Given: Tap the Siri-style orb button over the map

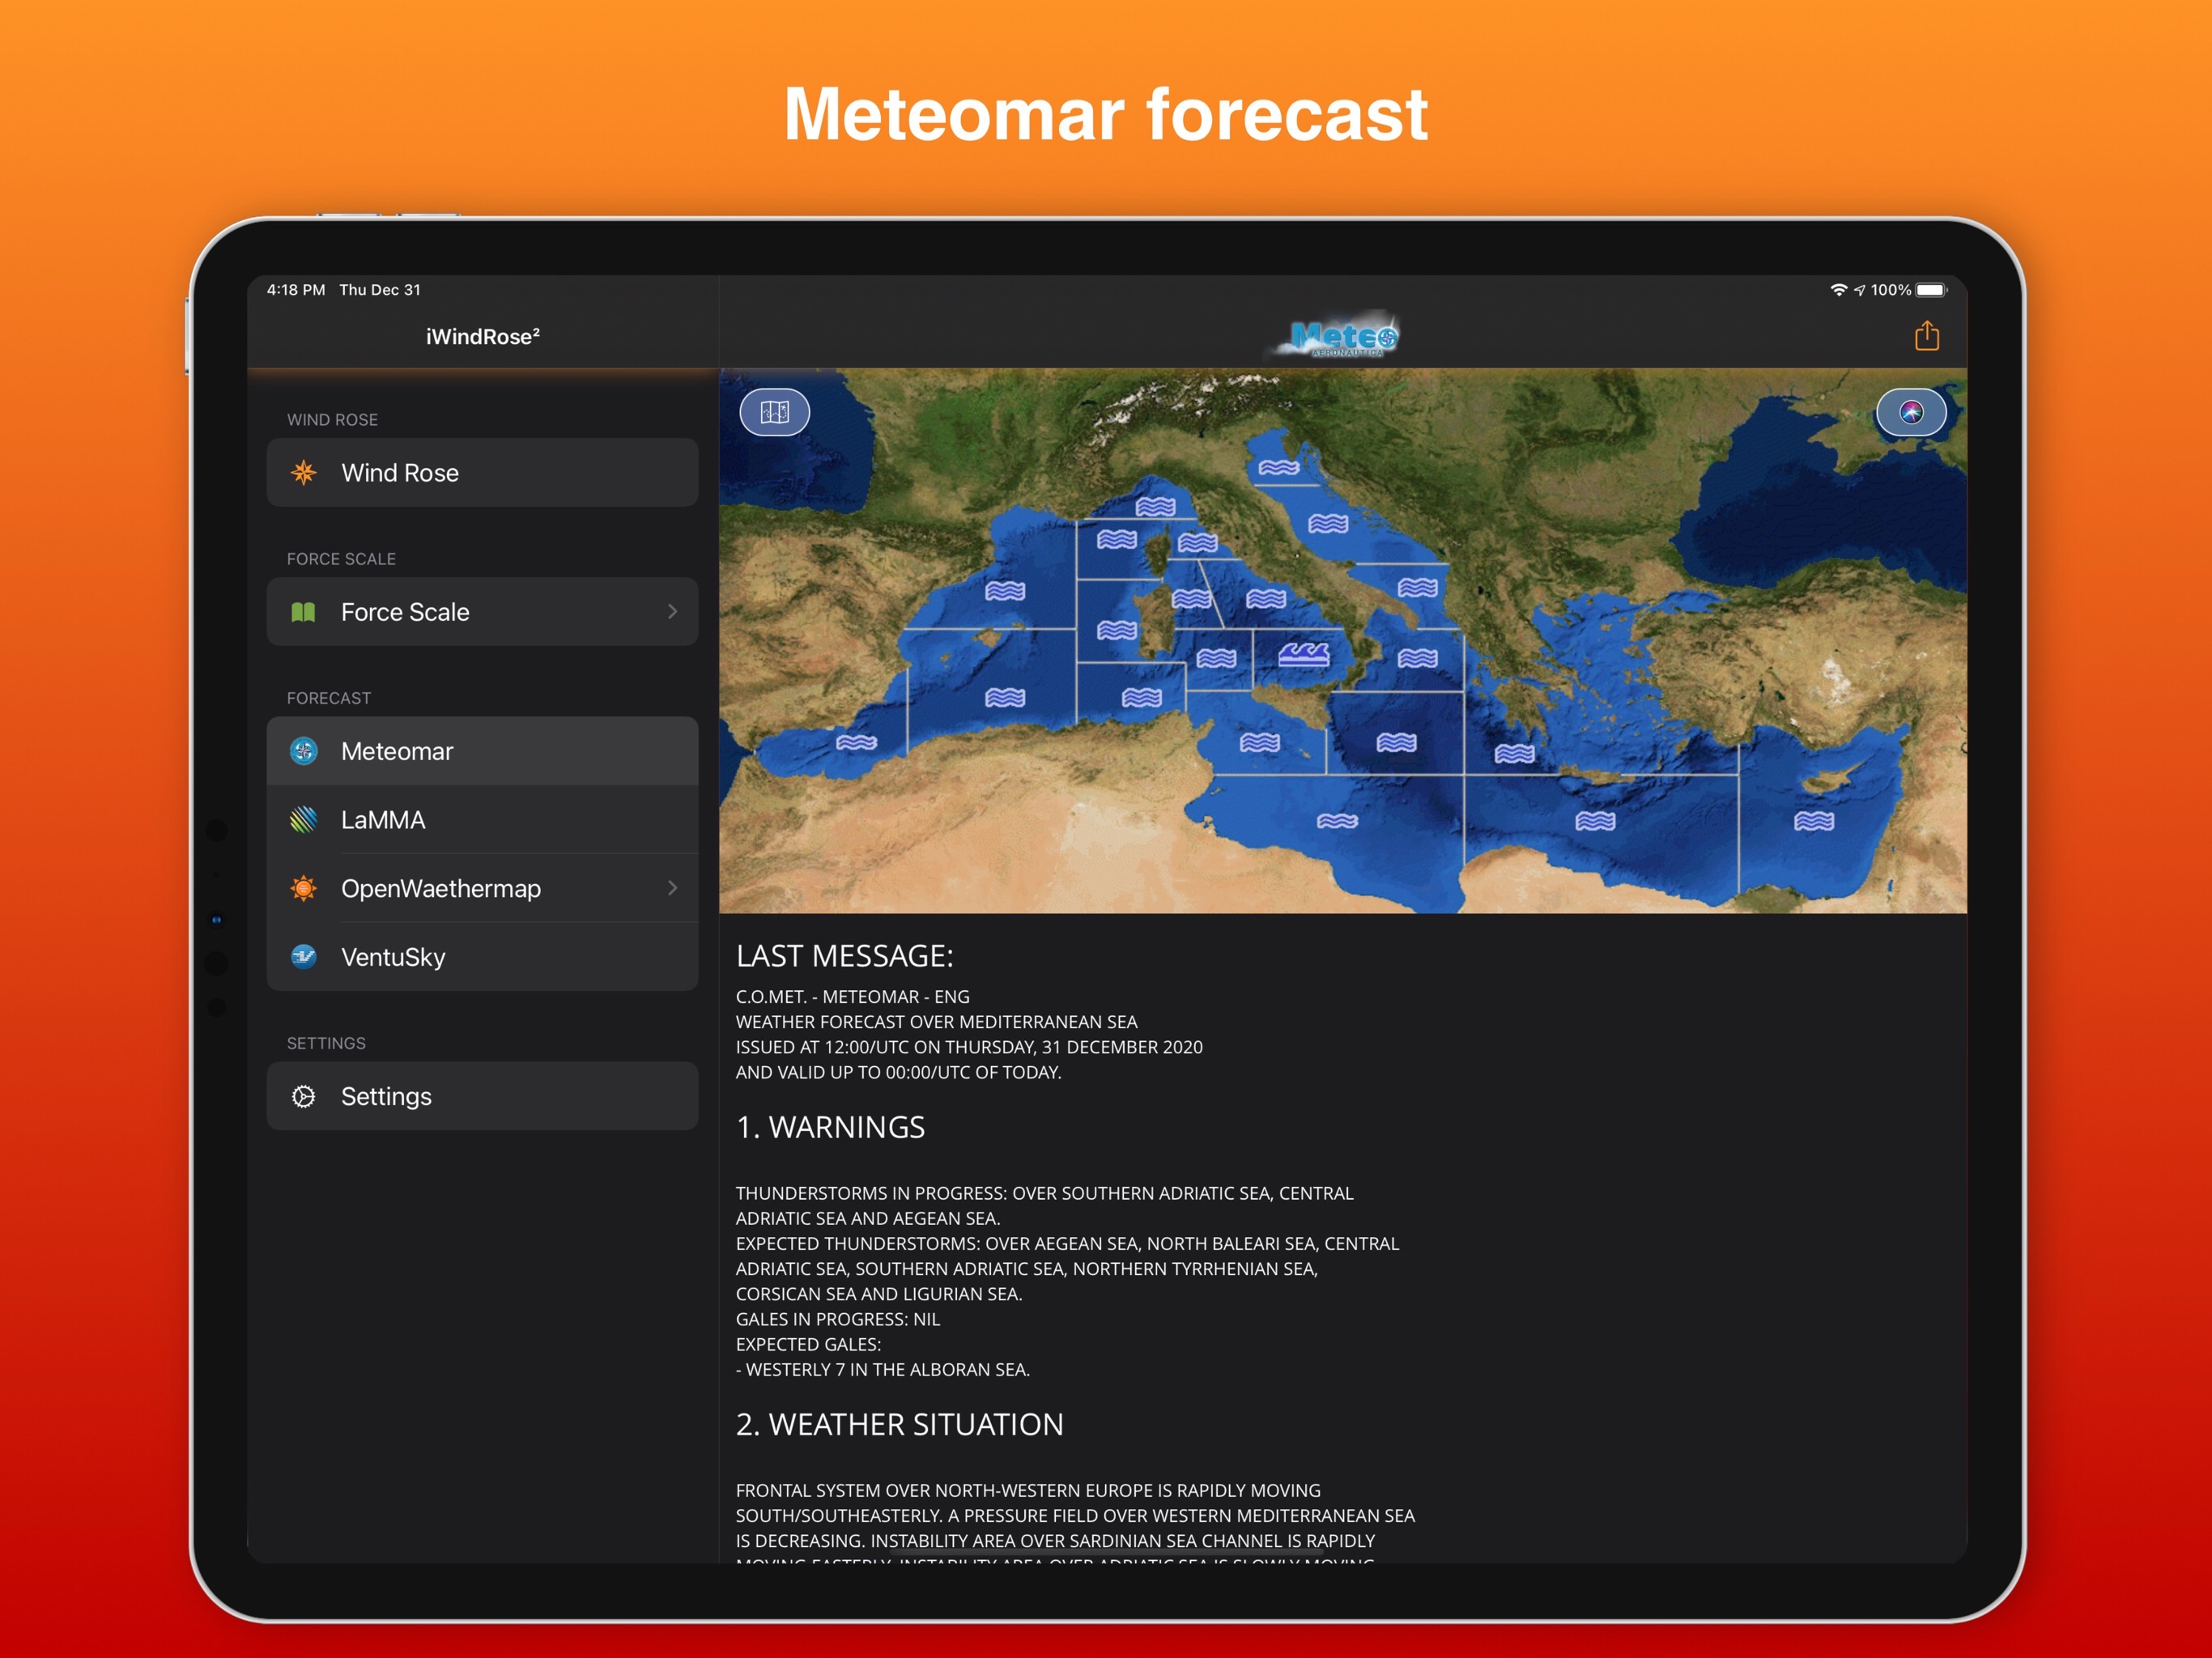Looking at the screenshot, I should [x=1910, y=412].
